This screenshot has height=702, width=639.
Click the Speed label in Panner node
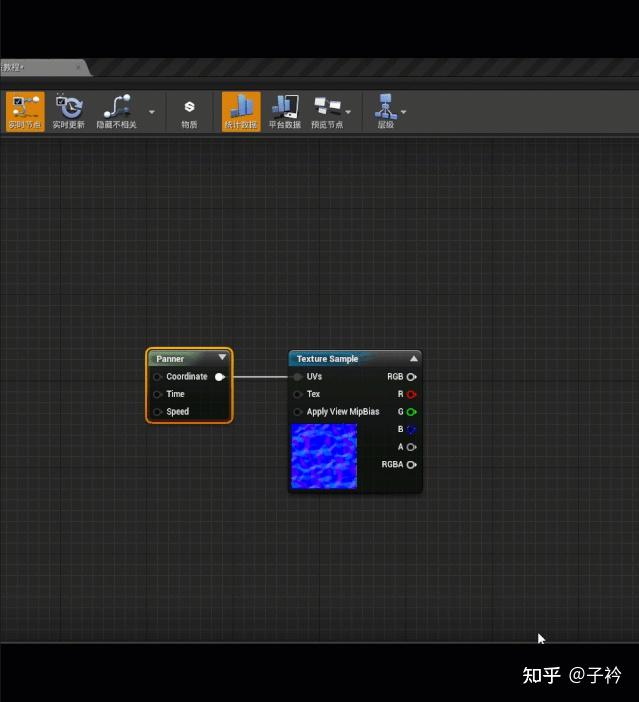177,411
